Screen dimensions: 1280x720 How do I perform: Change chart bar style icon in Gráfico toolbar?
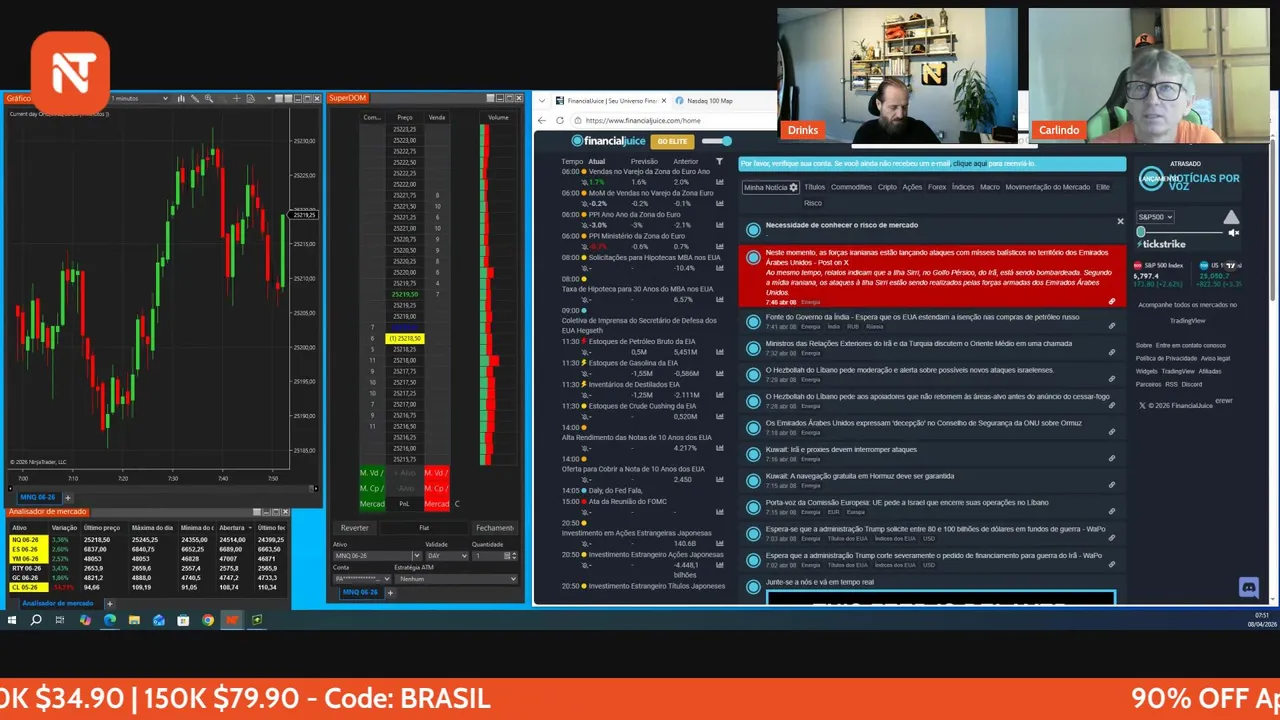coord(181,98)
